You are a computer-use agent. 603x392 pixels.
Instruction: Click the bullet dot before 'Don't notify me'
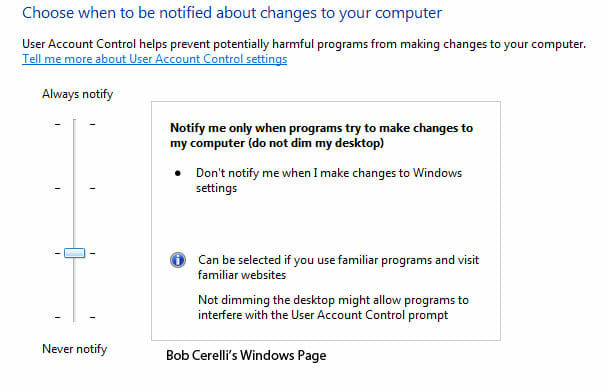(178, 173)
